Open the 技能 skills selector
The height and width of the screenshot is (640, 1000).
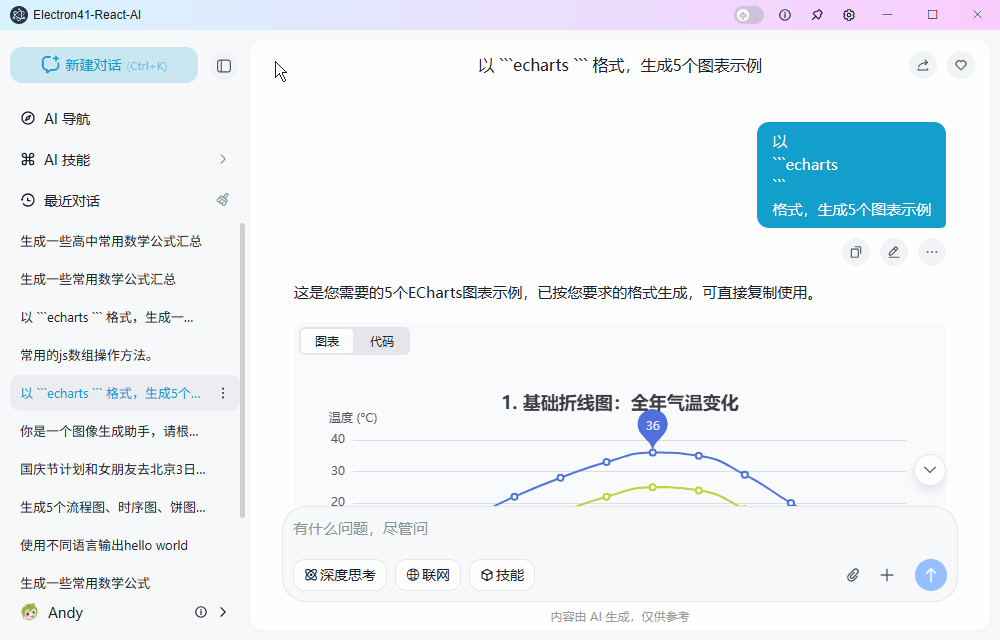click(502, 575)
